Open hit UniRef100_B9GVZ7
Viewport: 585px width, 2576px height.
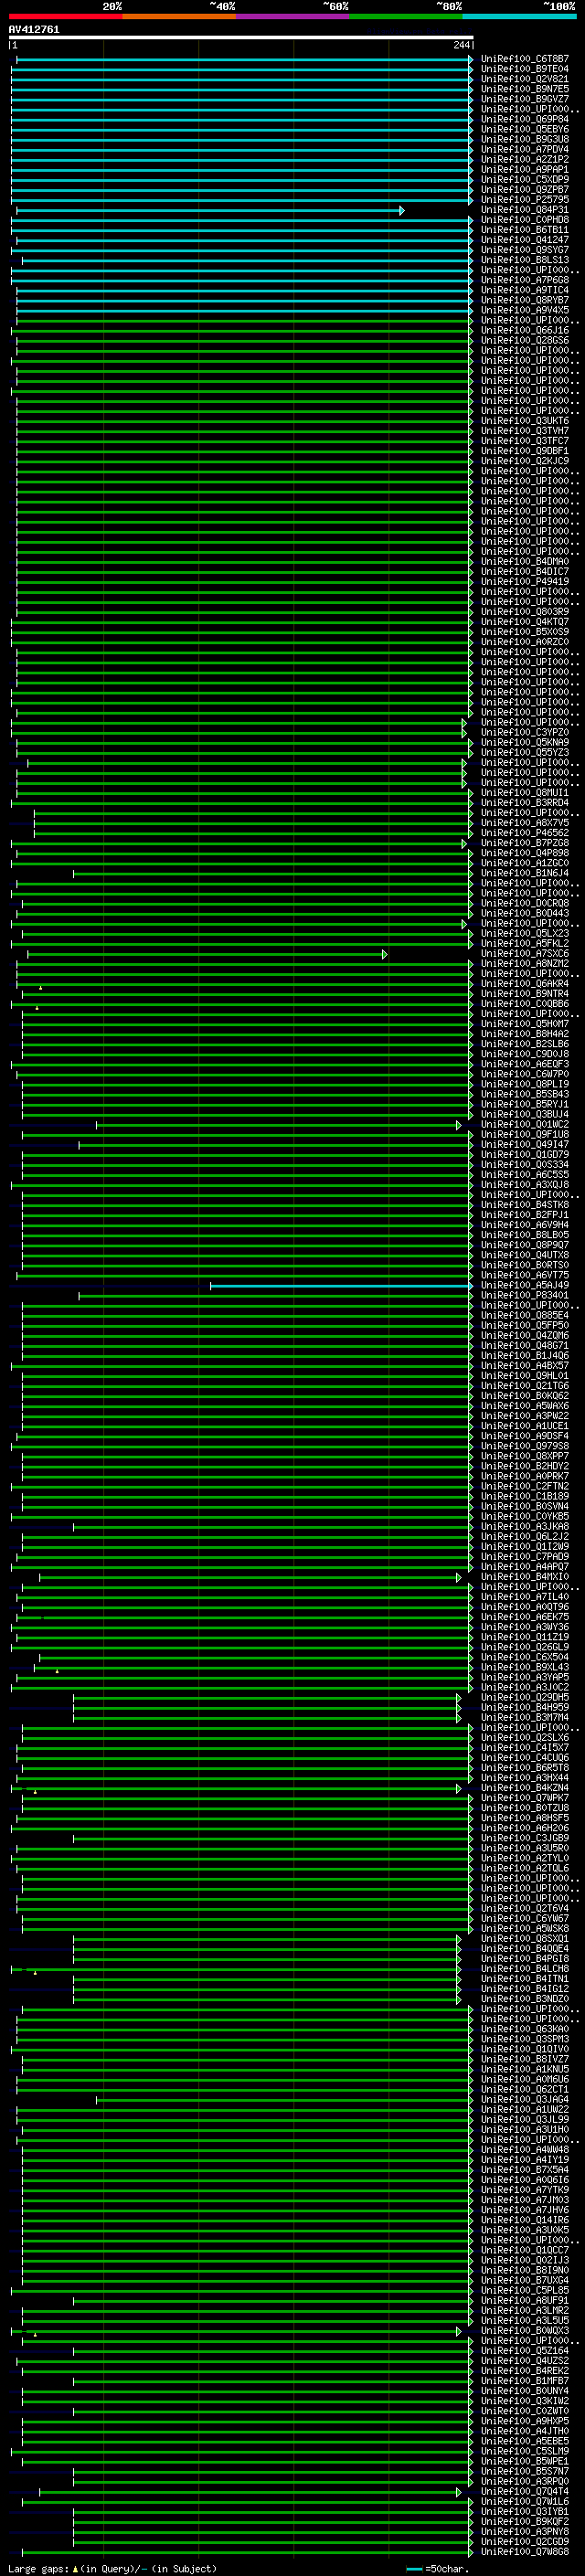(x=524, y=99)
